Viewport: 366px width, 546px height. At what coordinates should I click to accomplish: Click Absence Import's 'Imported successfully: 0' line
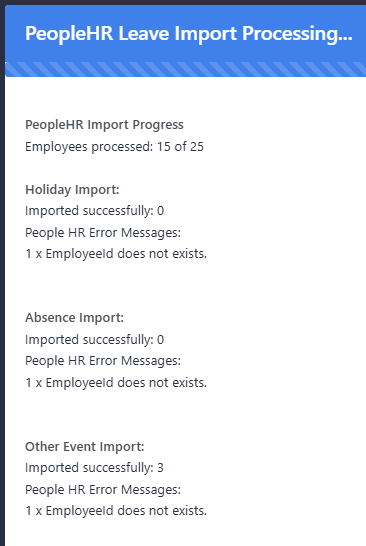(94, 340)
